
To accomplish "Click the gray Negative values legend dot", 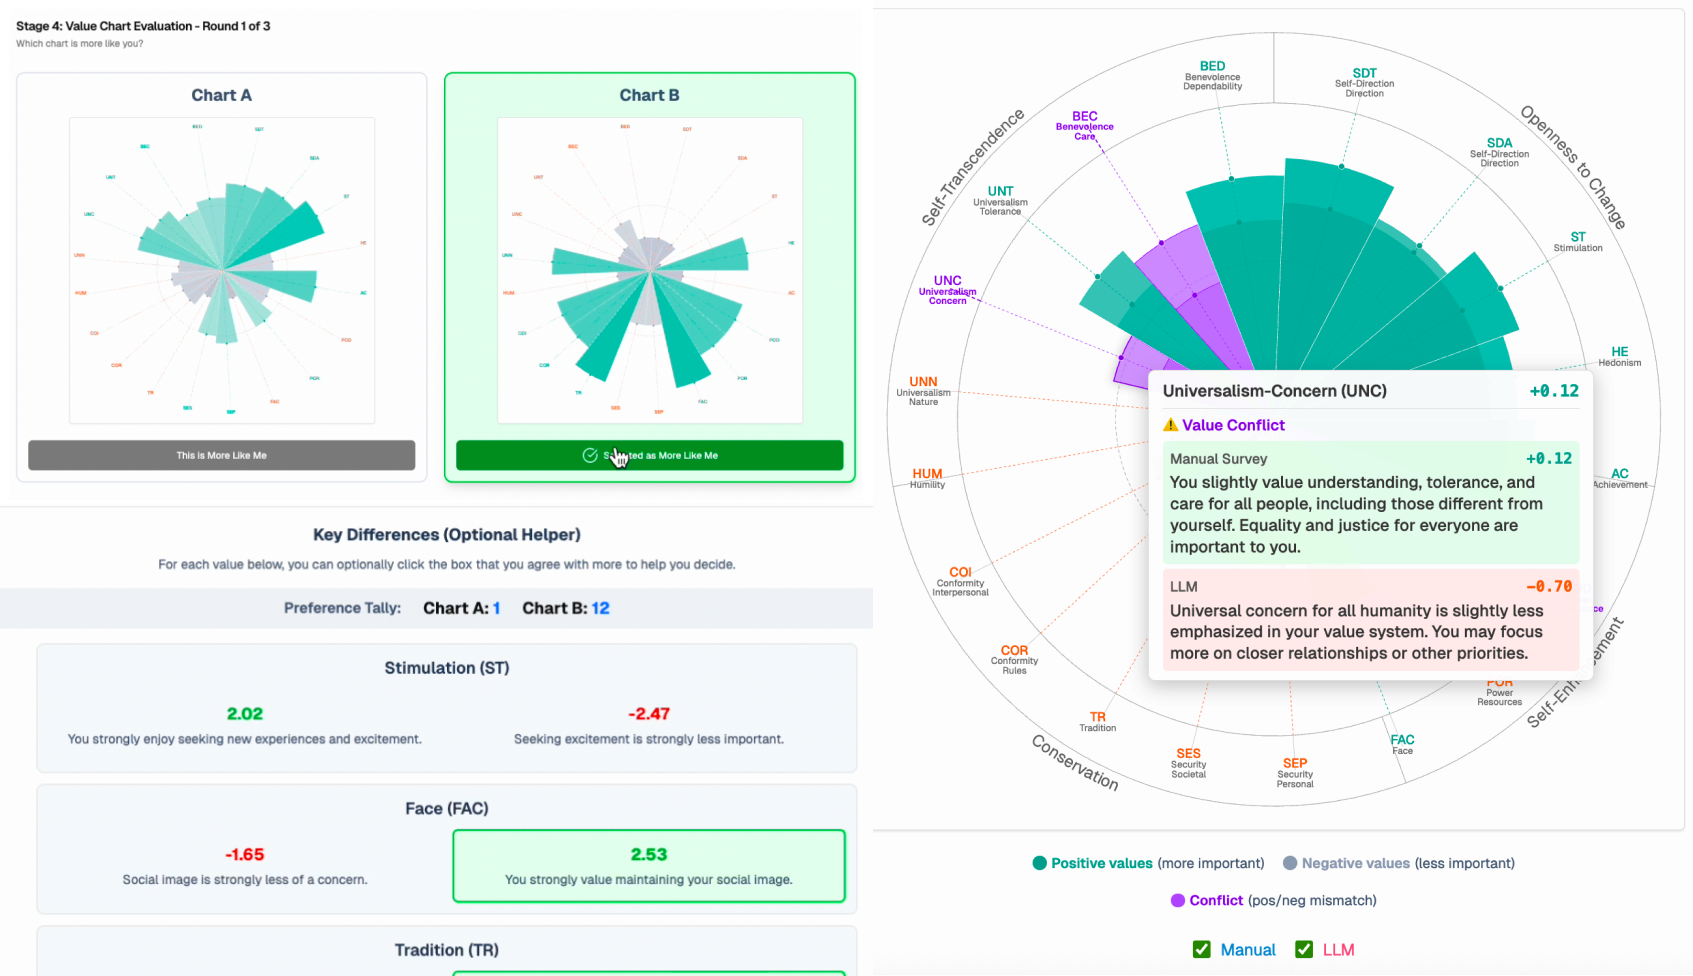I will [1290, 863].
